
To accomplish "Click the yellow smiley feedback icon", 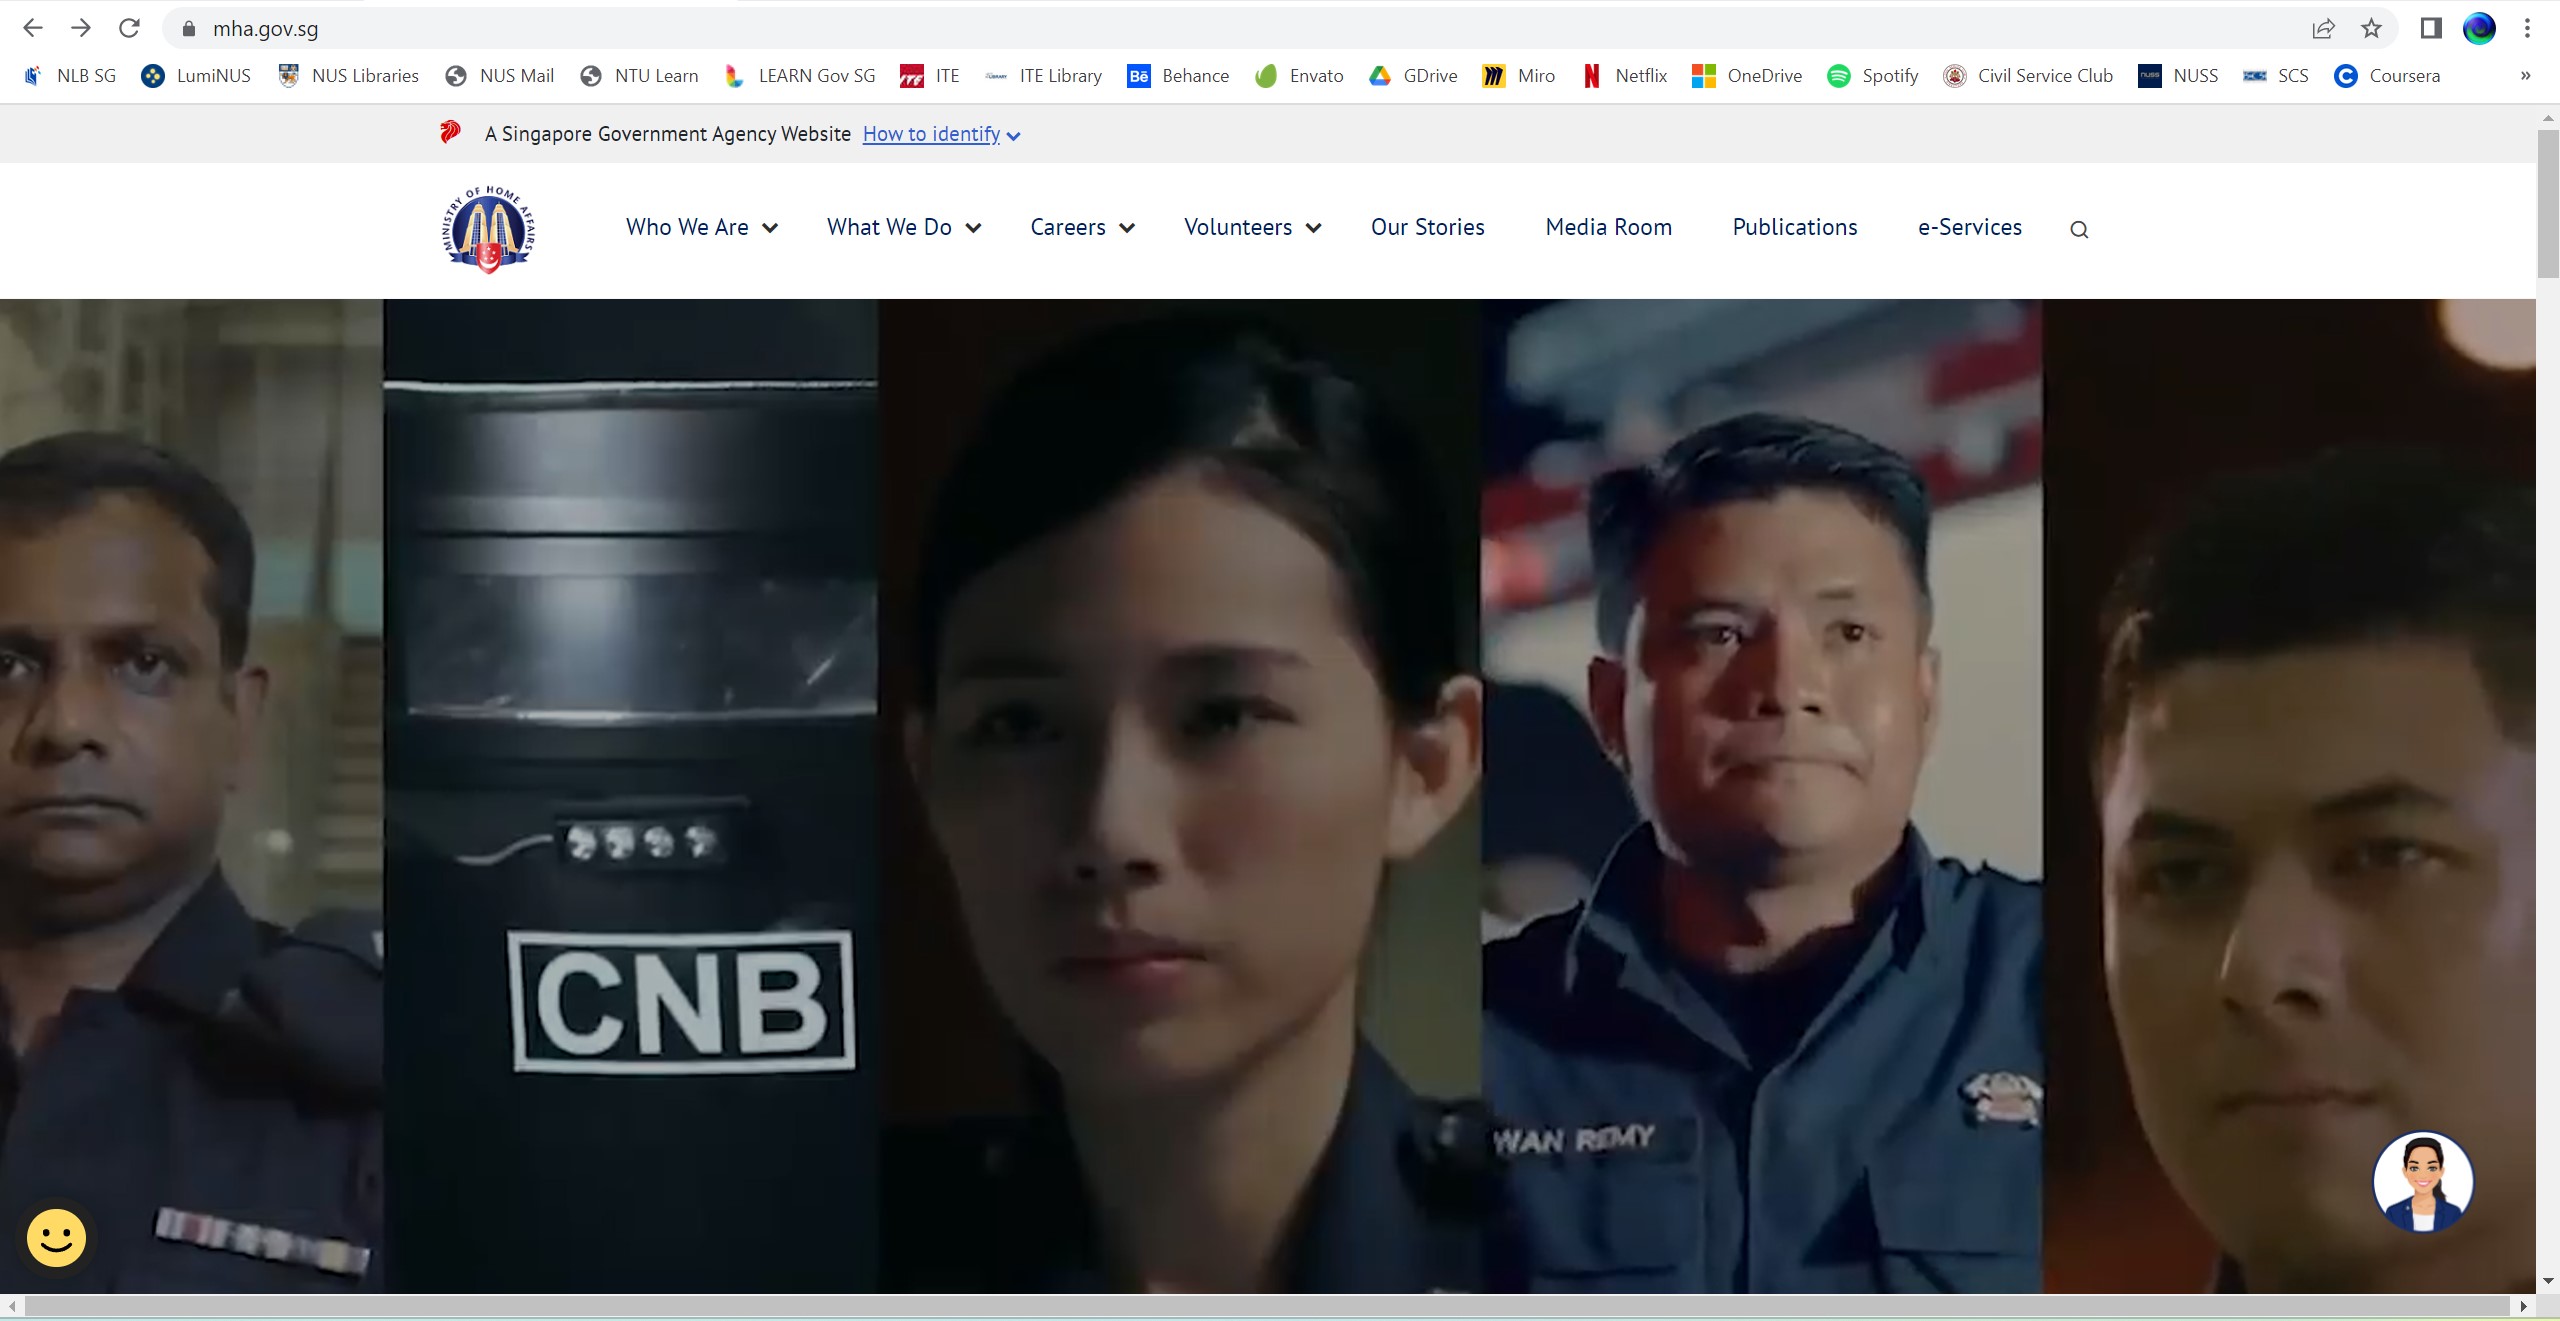I will (56, 1238).
